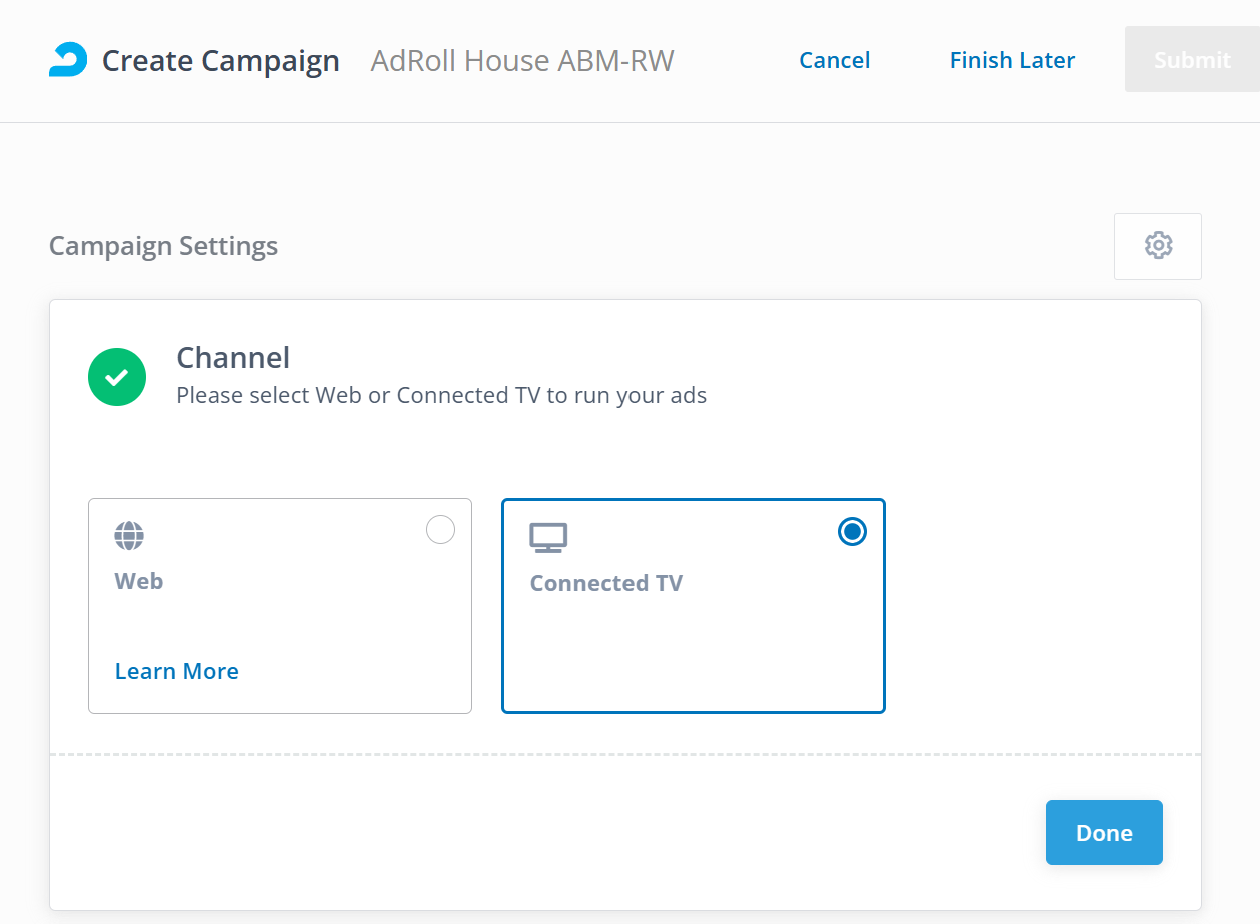Screen dimensions: 1260x924
Task: Click the globe icon in Web card
Action: coord(129,536)
